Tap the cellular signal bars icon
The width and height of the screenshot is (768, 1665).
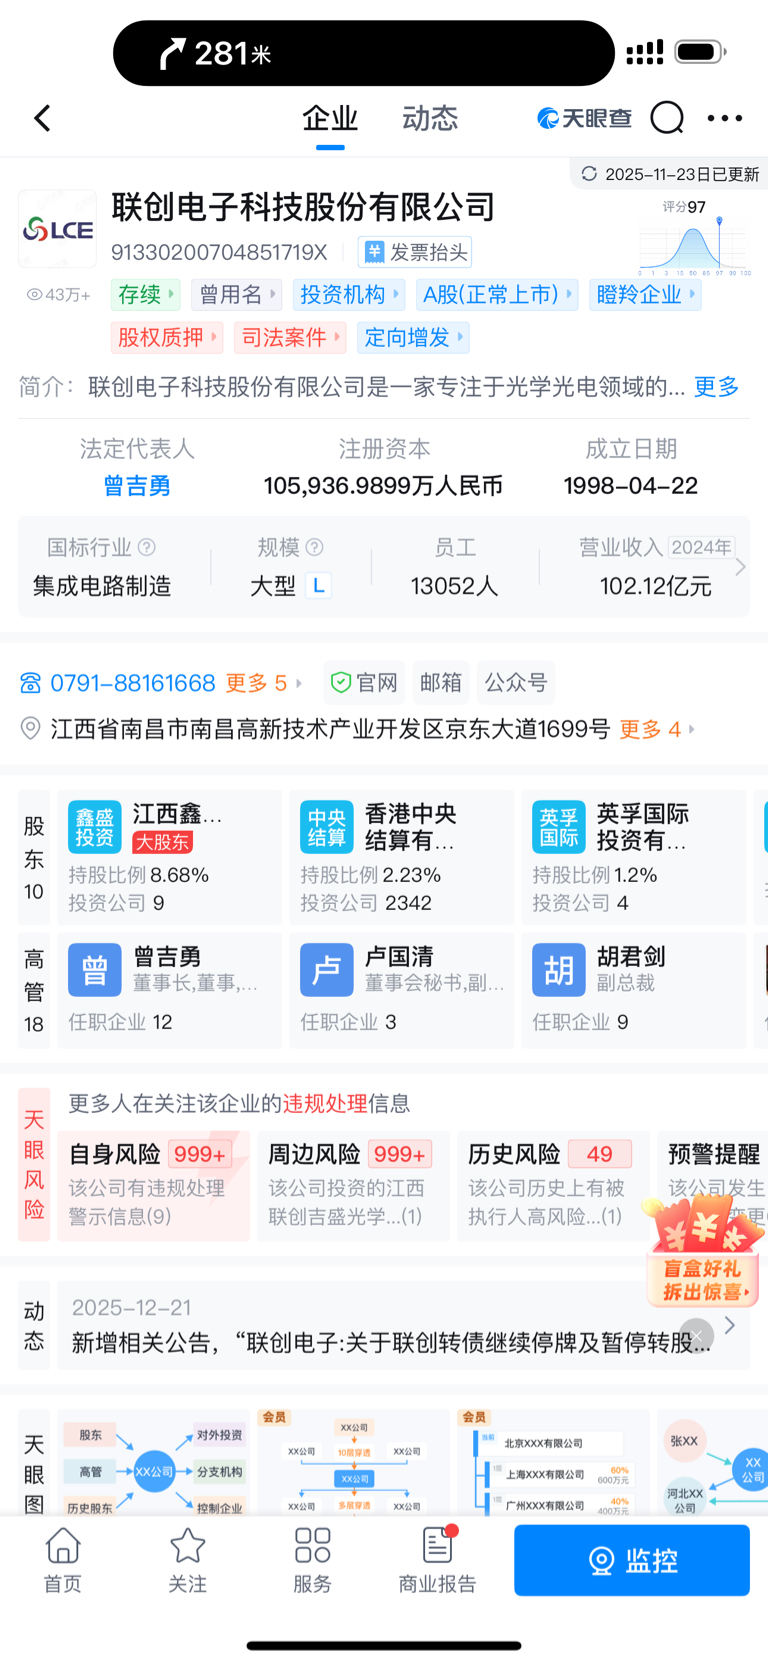coord(645,53)
